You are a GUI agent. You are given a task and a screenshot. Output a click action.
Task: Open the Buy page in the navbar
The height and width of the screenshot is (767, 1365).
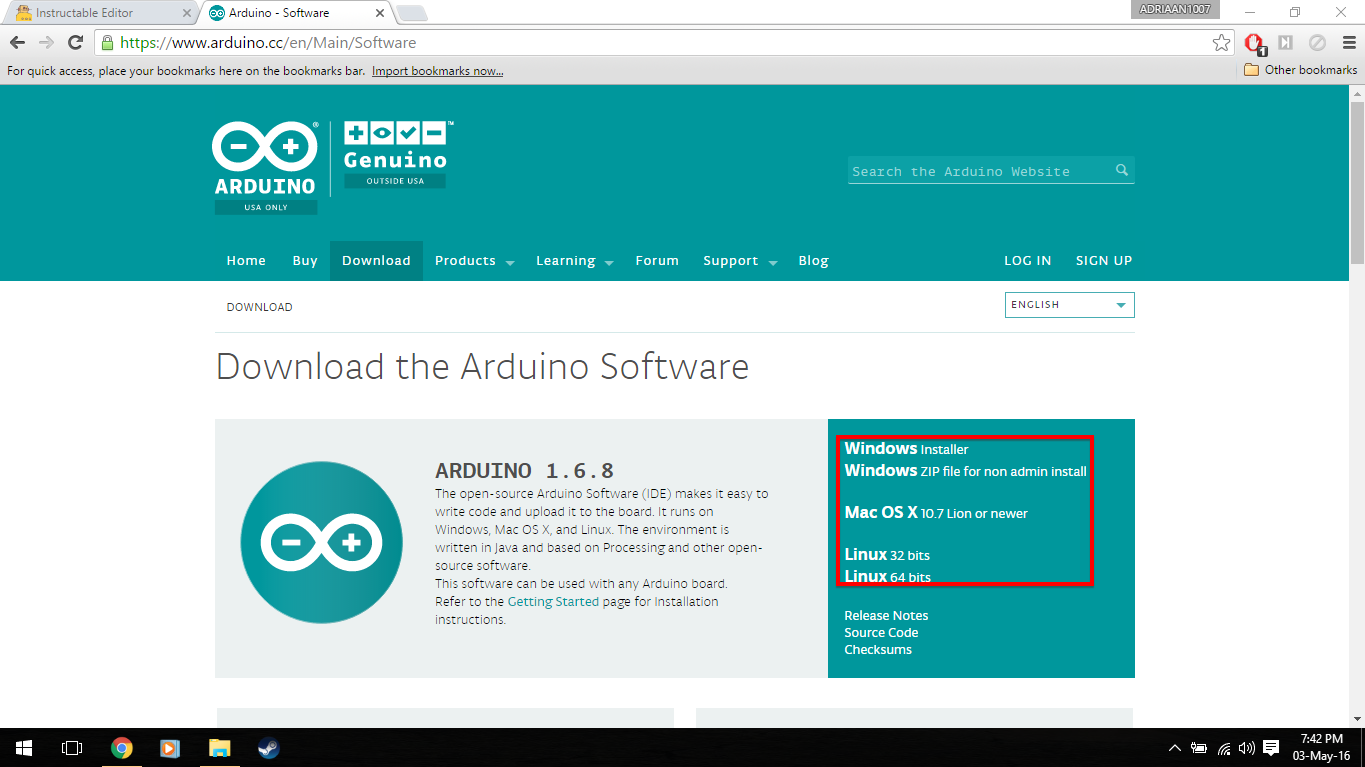coord(305,261)
